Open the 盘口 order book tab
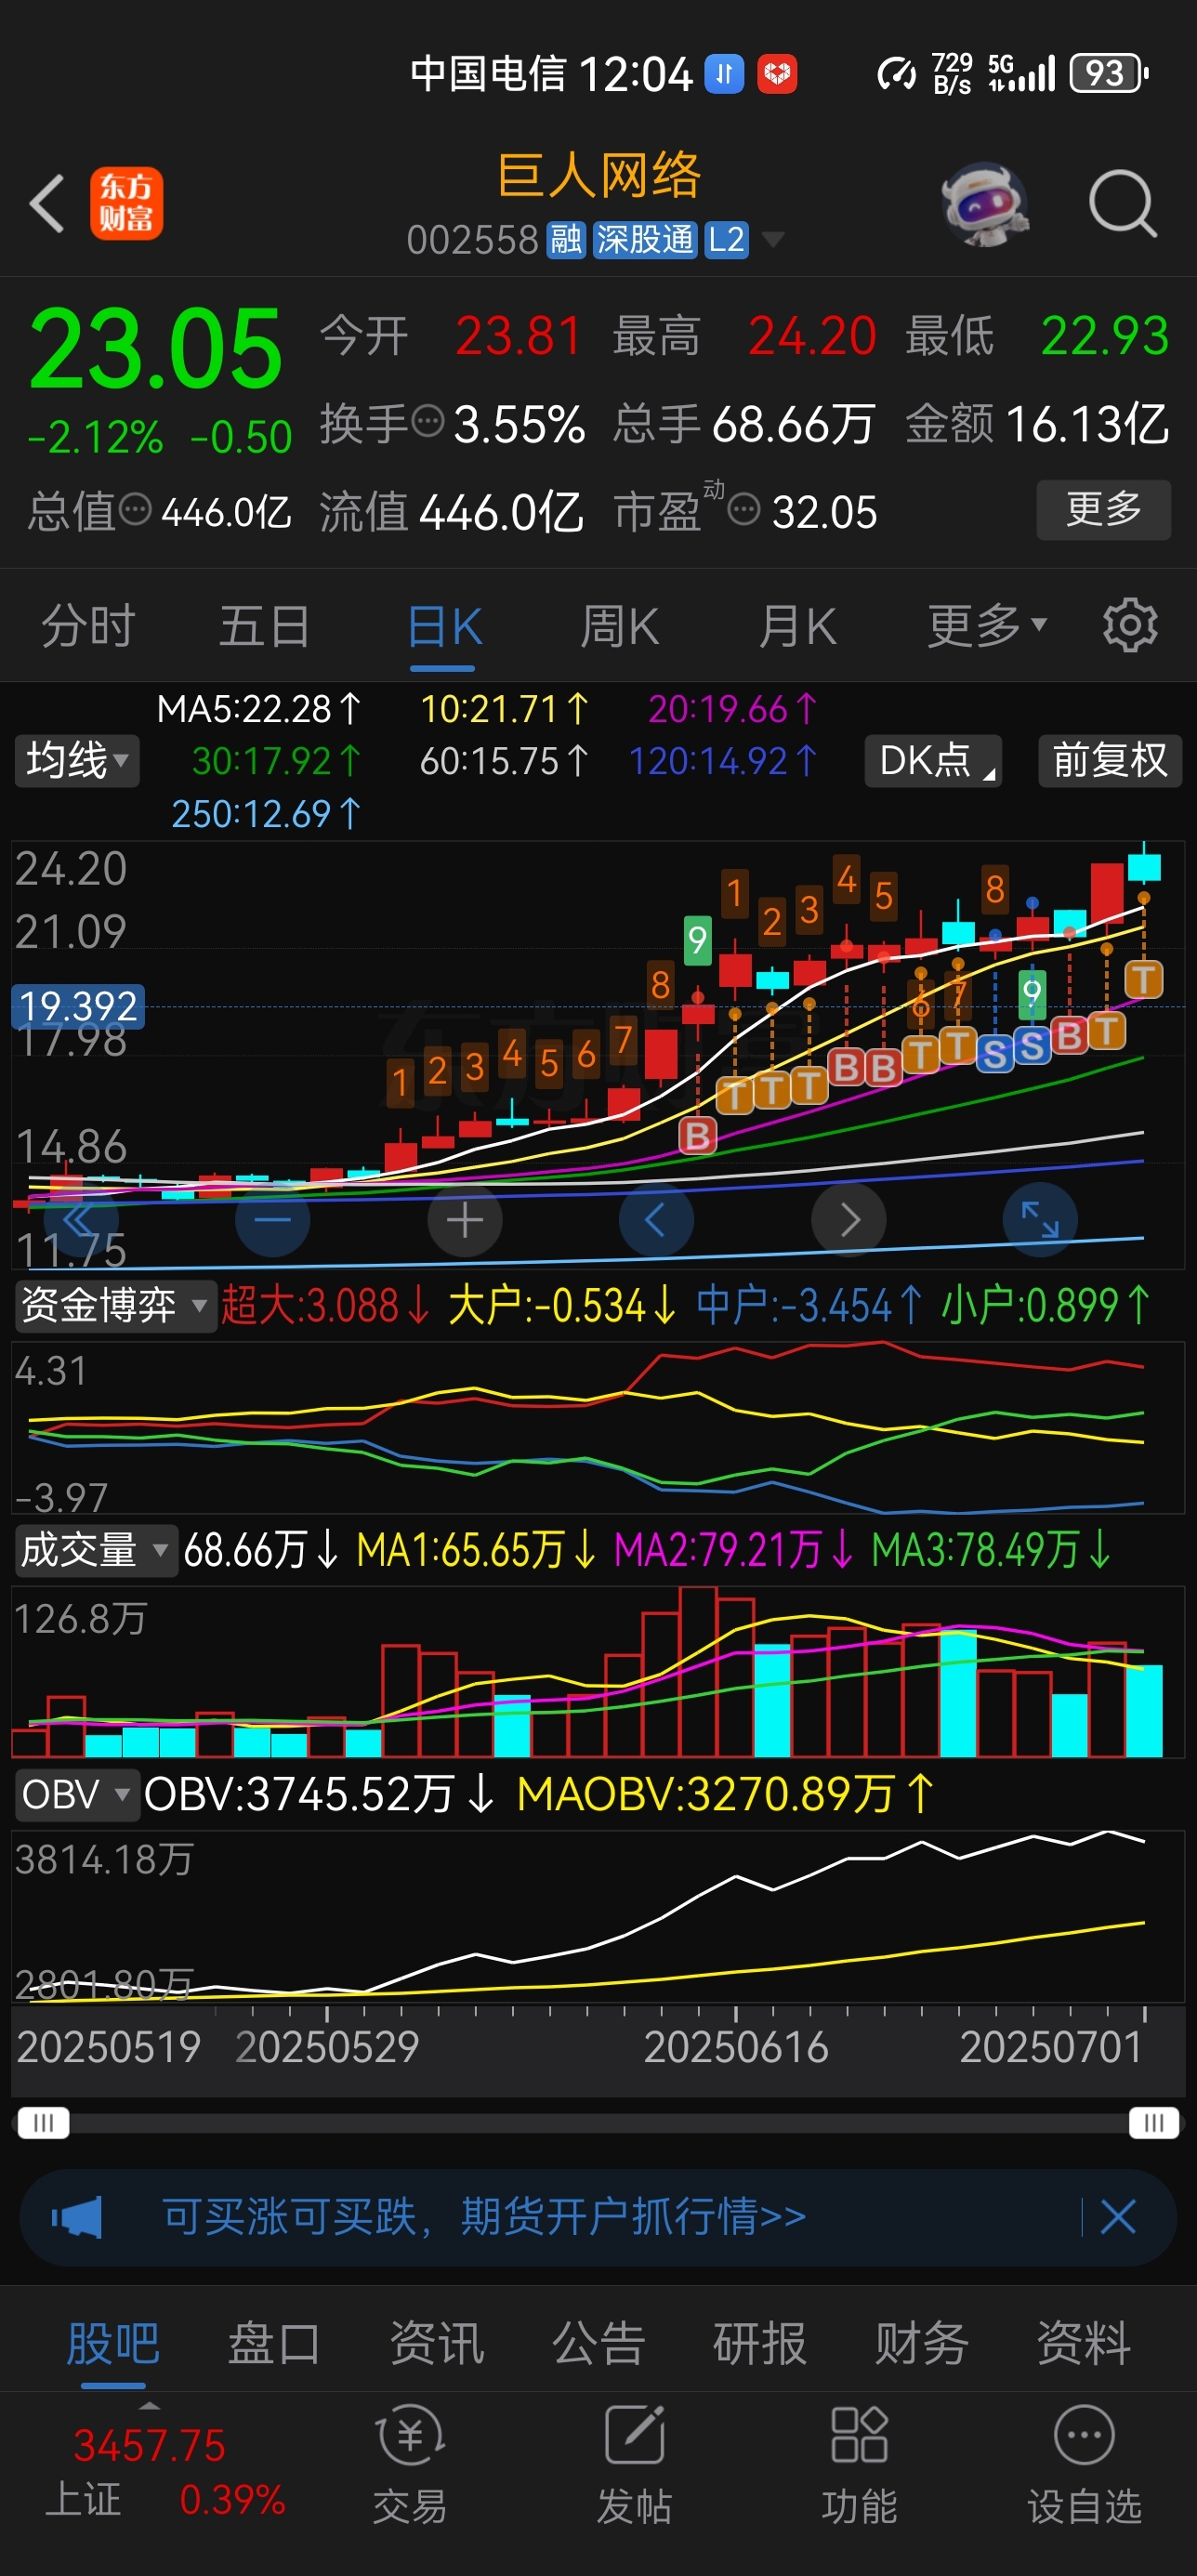 coord(274,2344)
